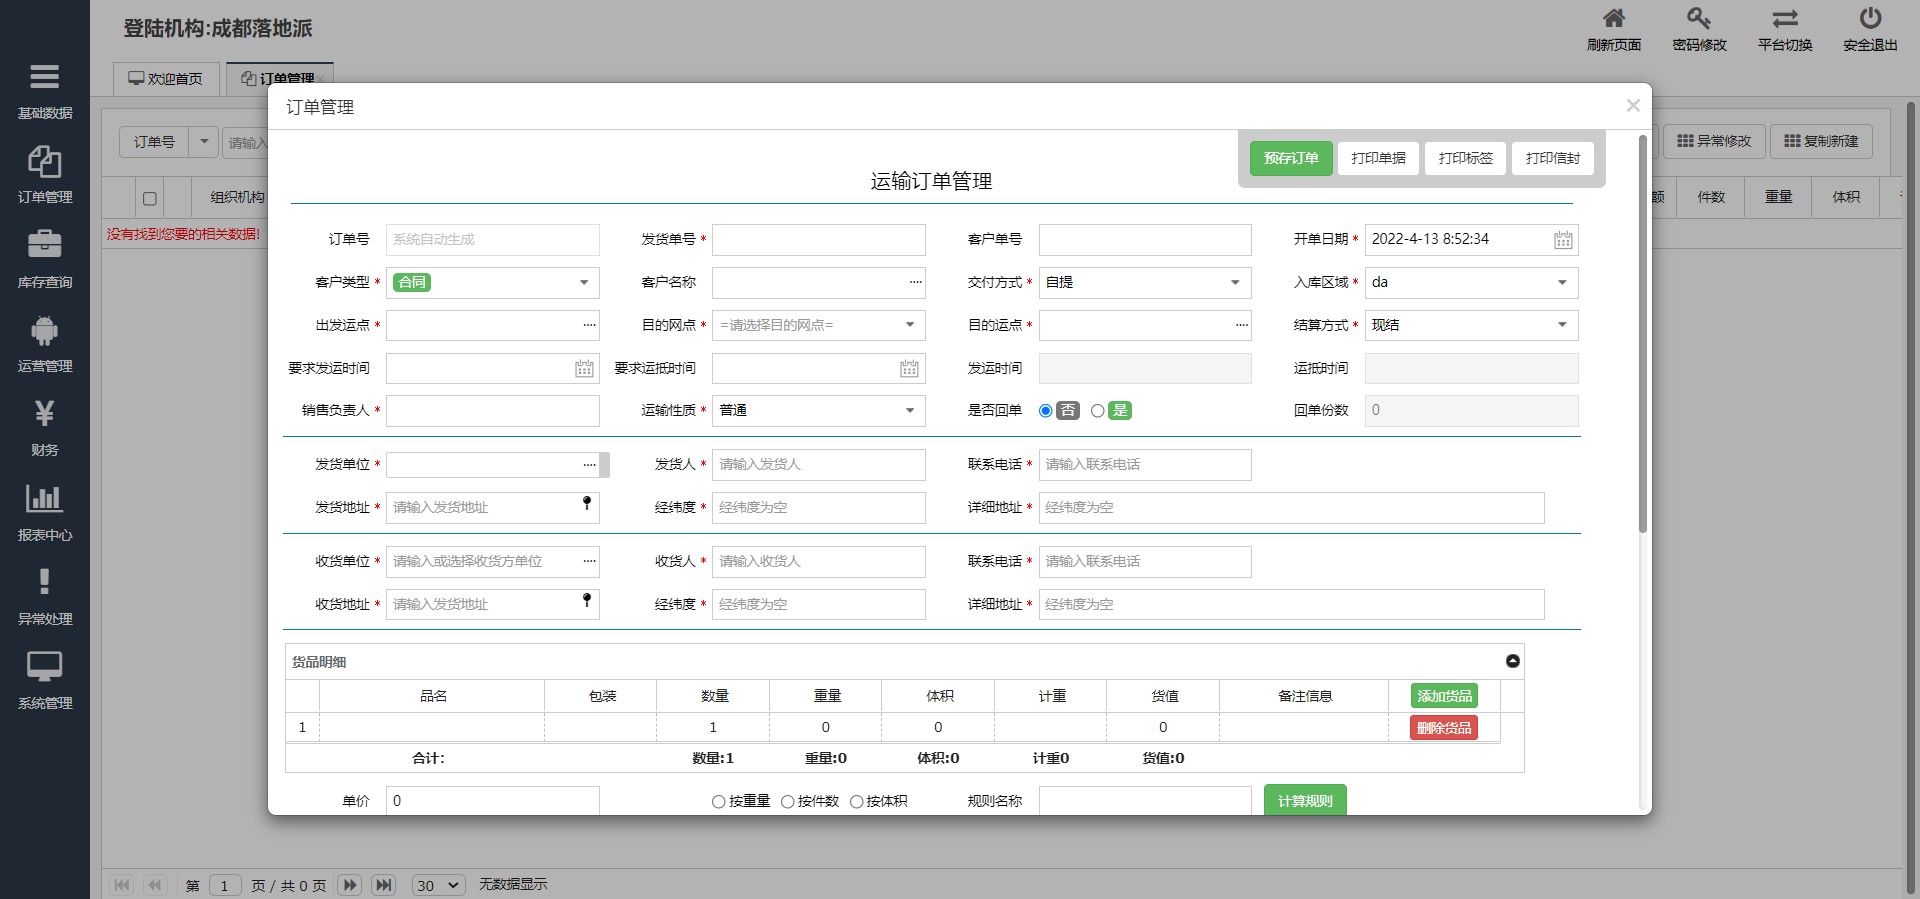Select 否 for 是否回单
This screenshot has height=899, width=1920.
(1046, 411)
